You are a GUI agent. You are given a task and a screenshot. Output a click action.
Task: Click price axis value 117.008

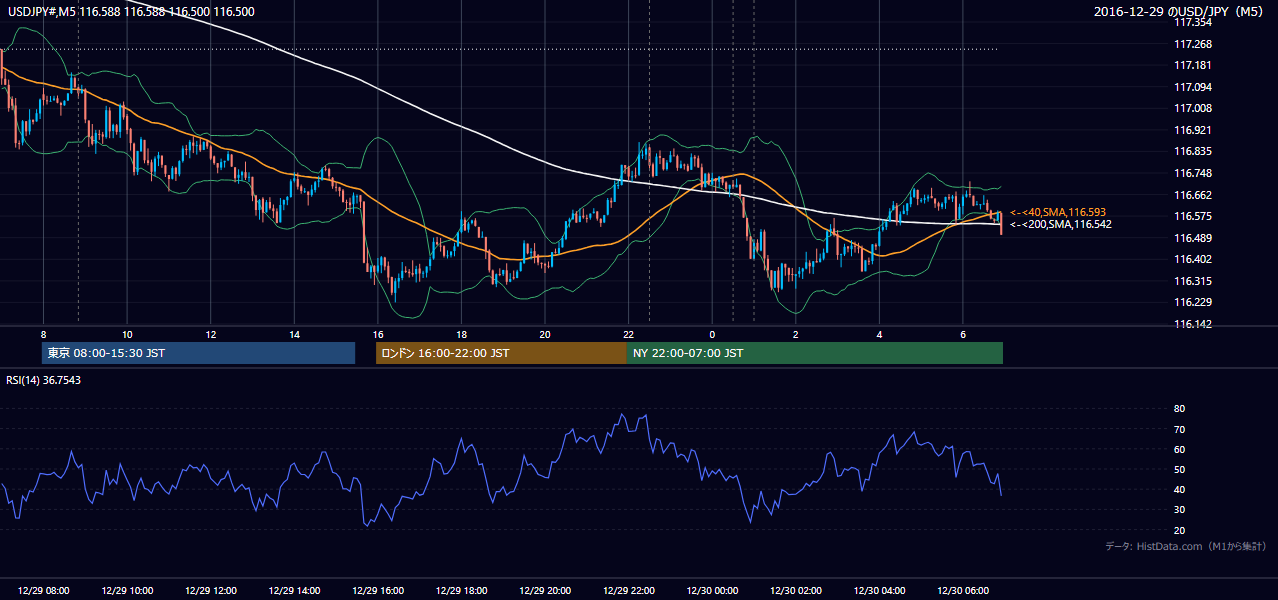click(1192, 108)
